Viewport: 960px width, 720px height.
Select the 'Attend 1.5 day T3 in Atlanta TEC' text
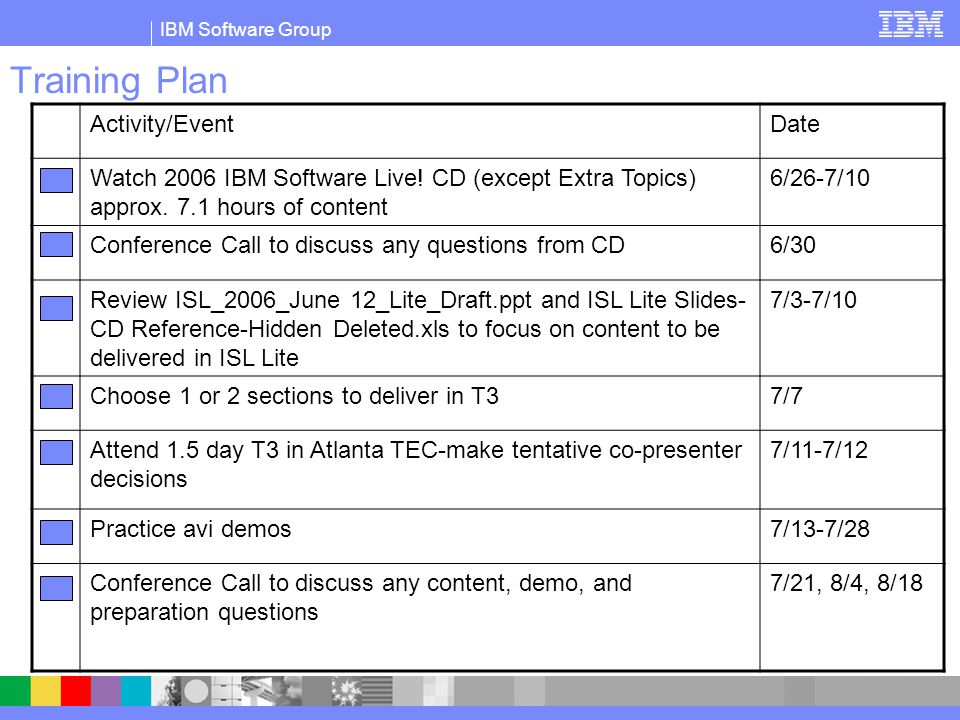(x=416, y=464)
